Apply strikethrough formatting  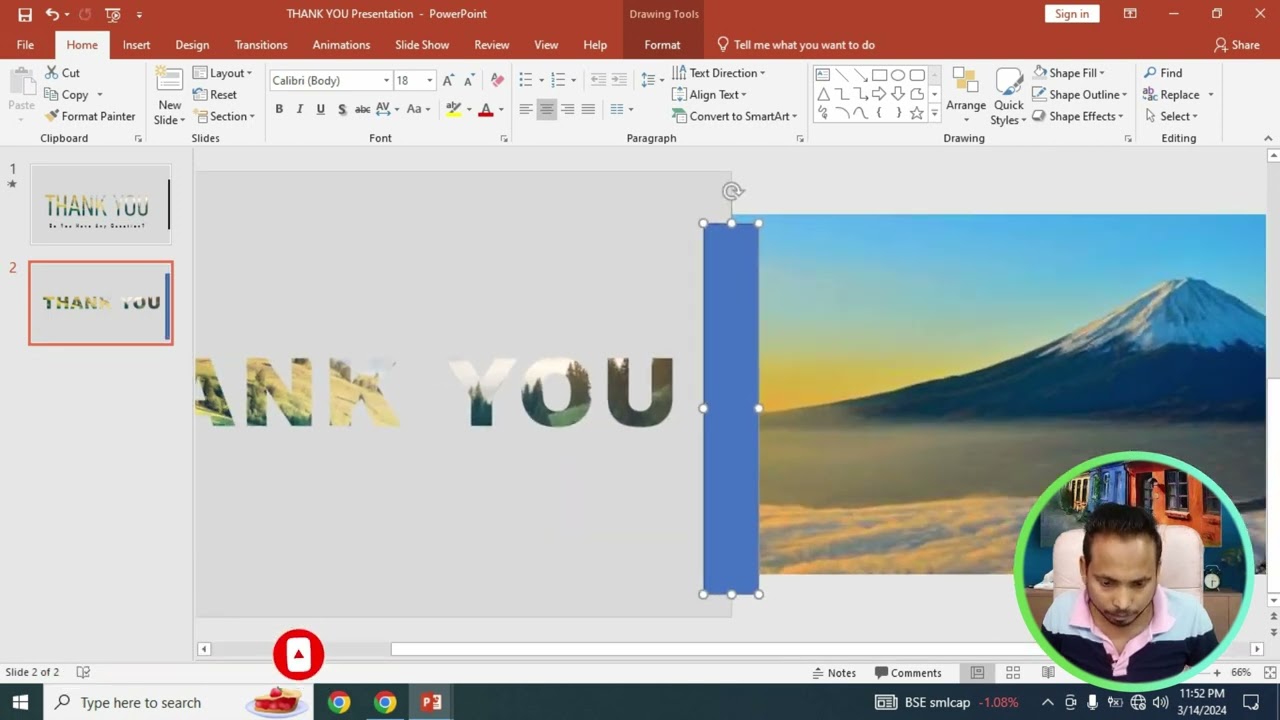[362, 109]
